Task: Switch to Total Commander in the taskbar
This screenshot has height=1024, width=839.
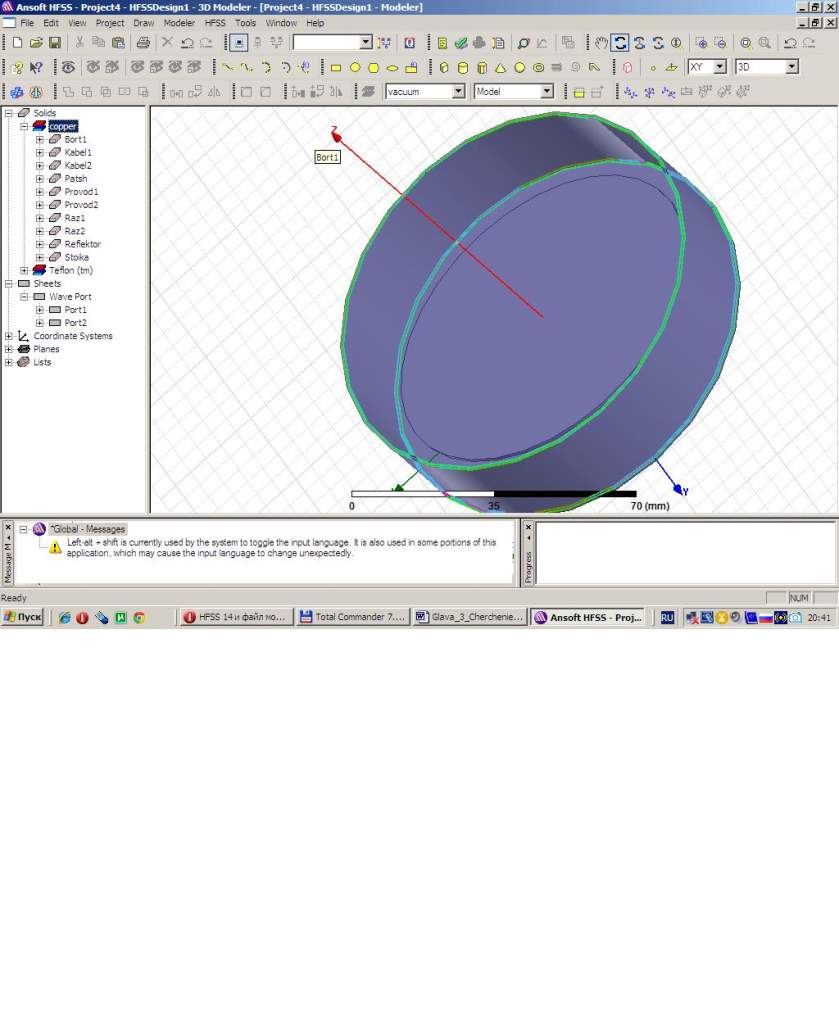Action: pyautogui.click(x=353, y=617)
